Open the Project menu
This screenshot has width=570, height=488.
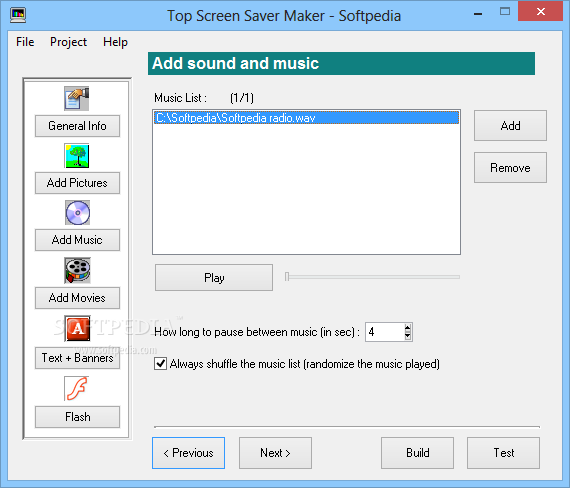[x=68, y=42]
